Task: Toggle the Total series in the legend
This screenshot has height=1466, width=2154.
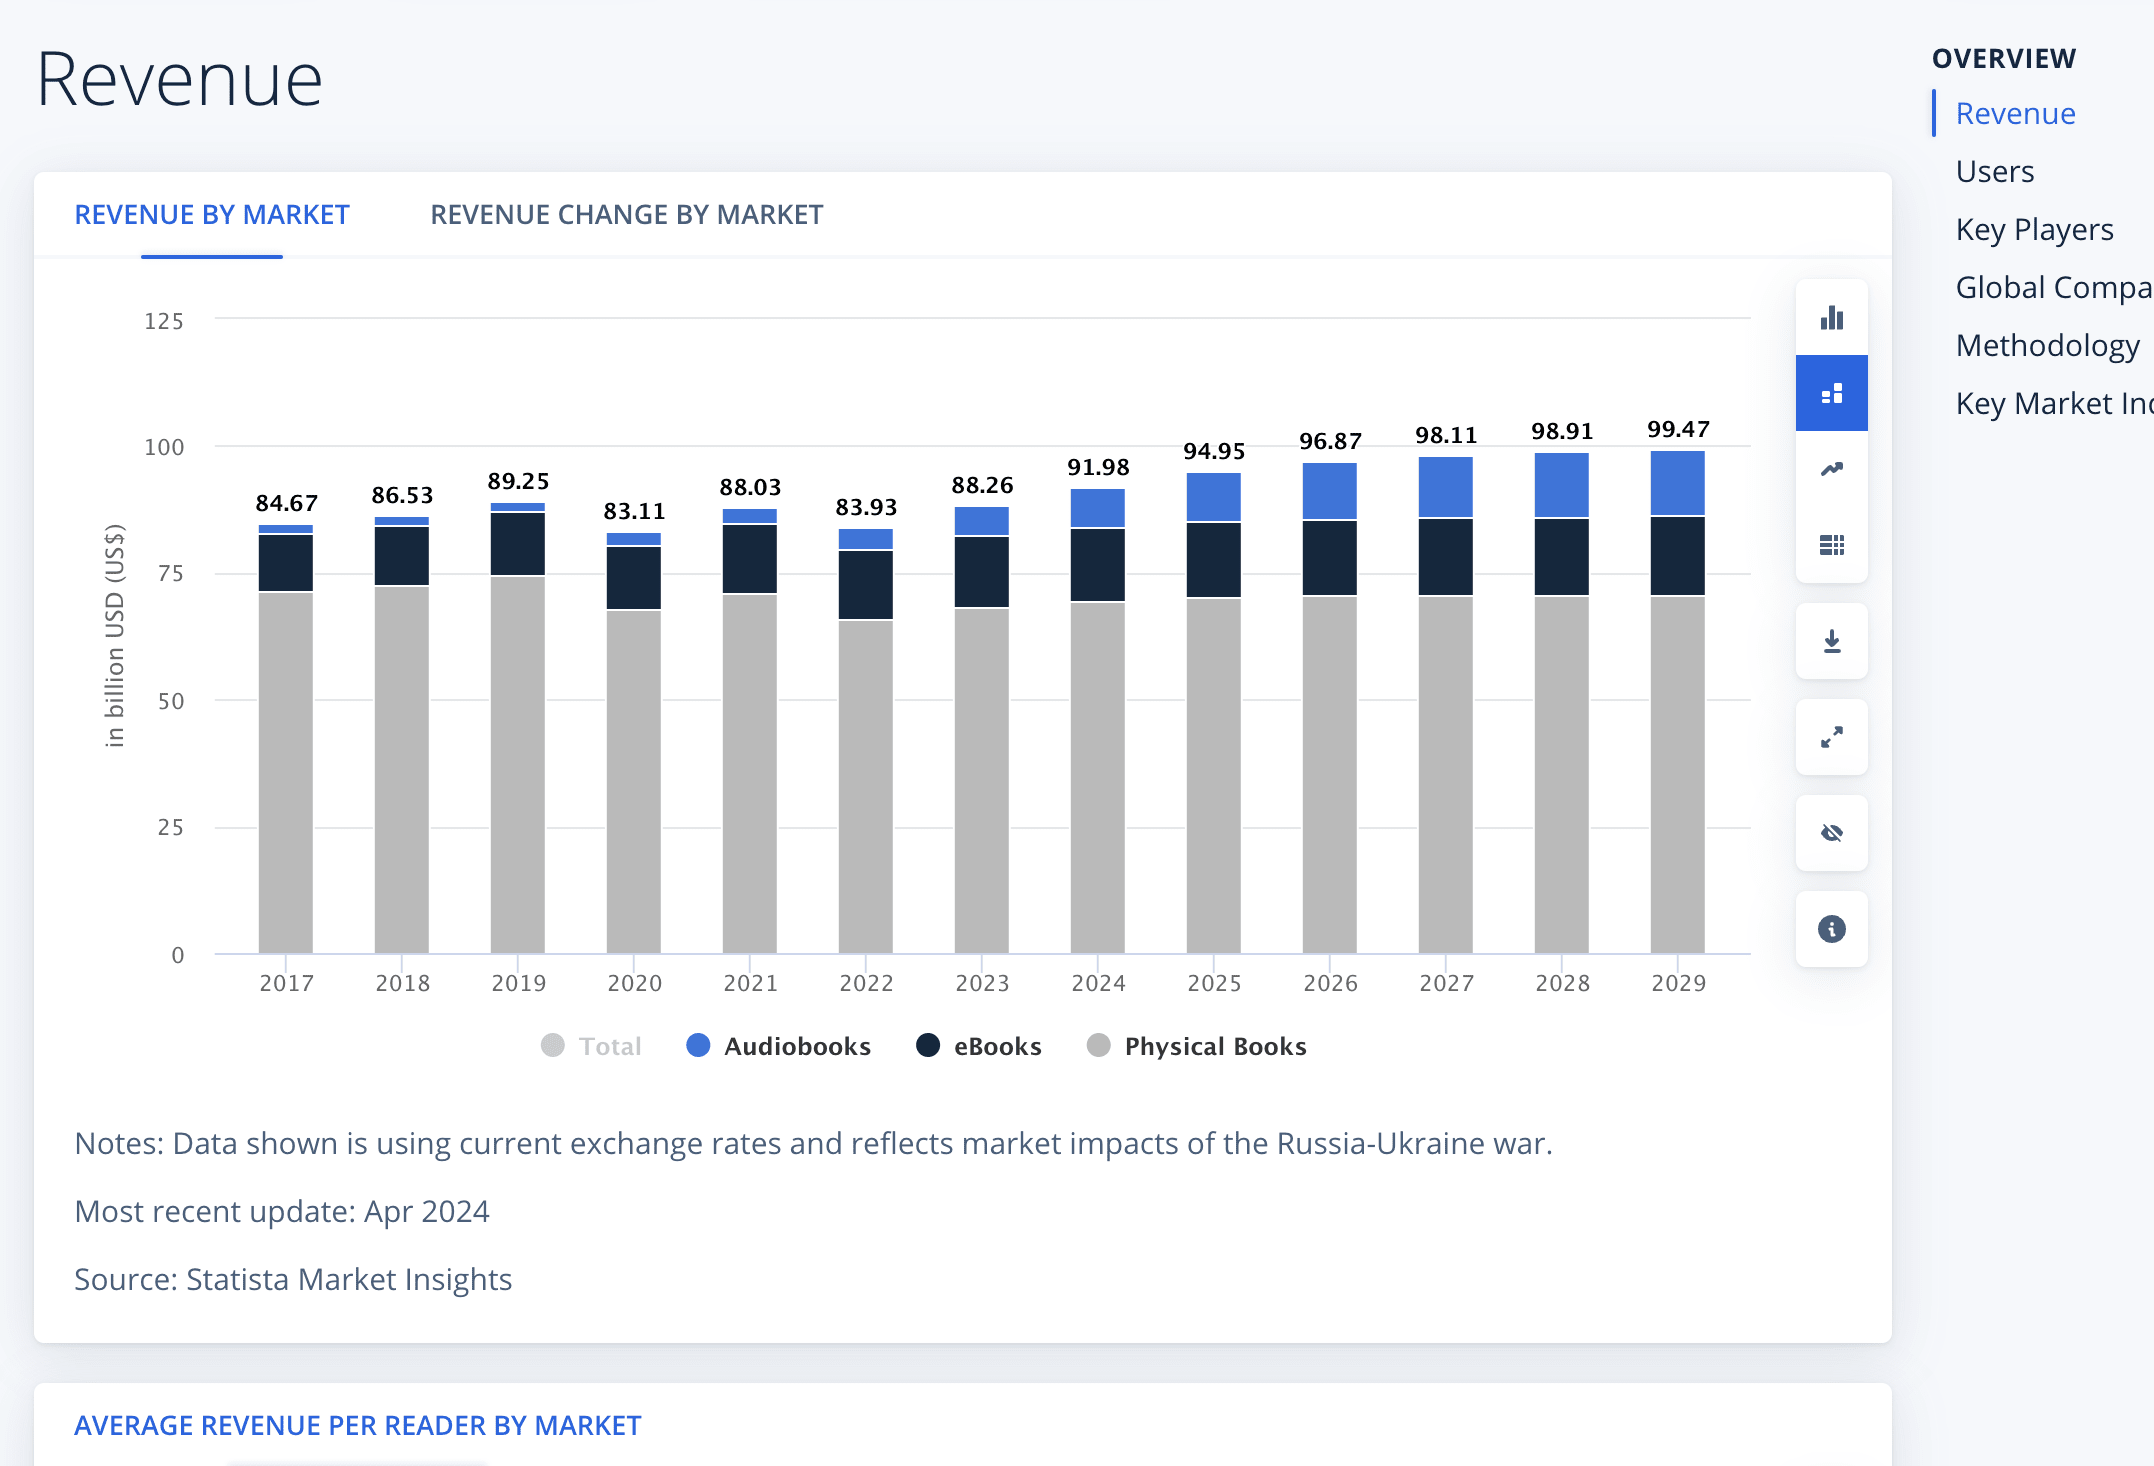Action: pyautogui.click(x=591, y=1046)
